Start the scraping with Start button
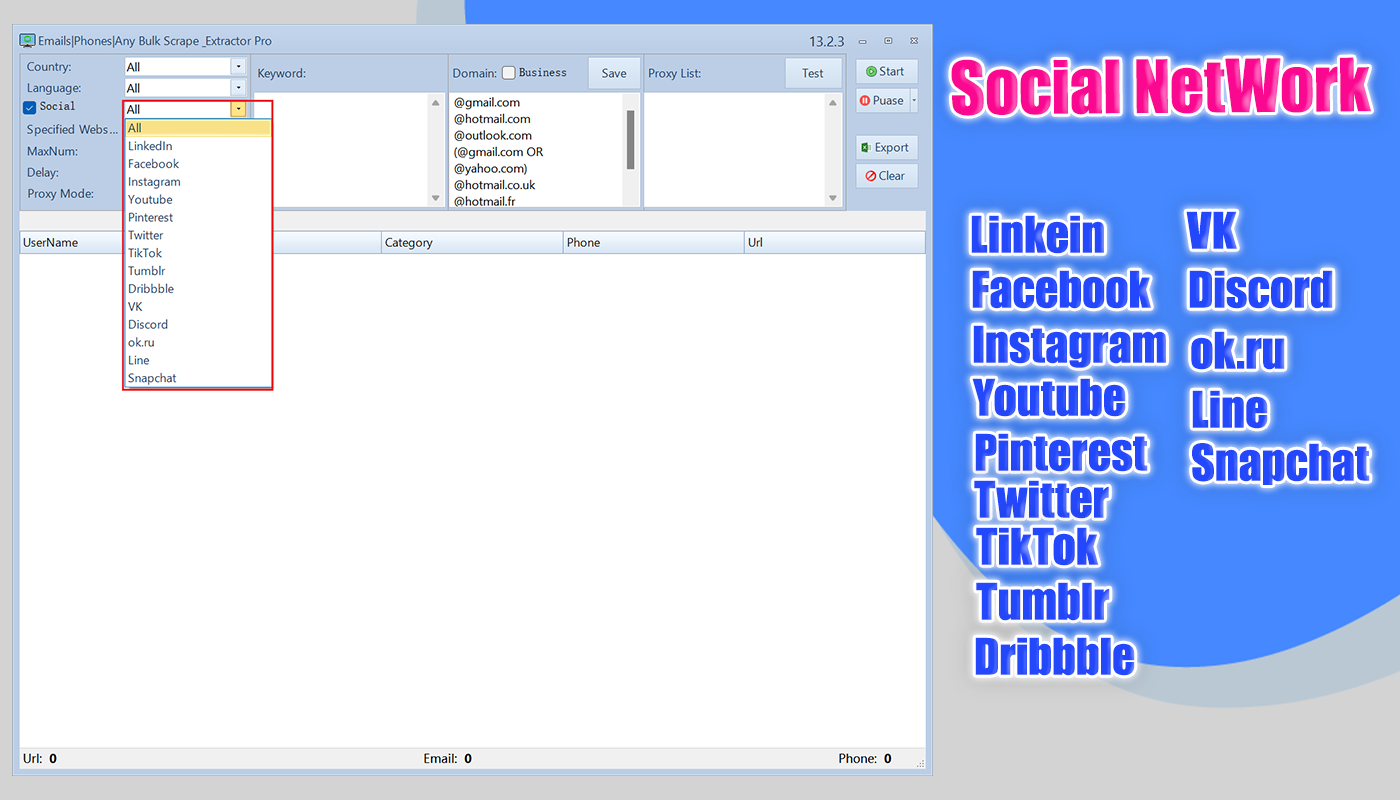Image resolution: width=1400 pixels, height=800 pixels. (x=886, y=72)
